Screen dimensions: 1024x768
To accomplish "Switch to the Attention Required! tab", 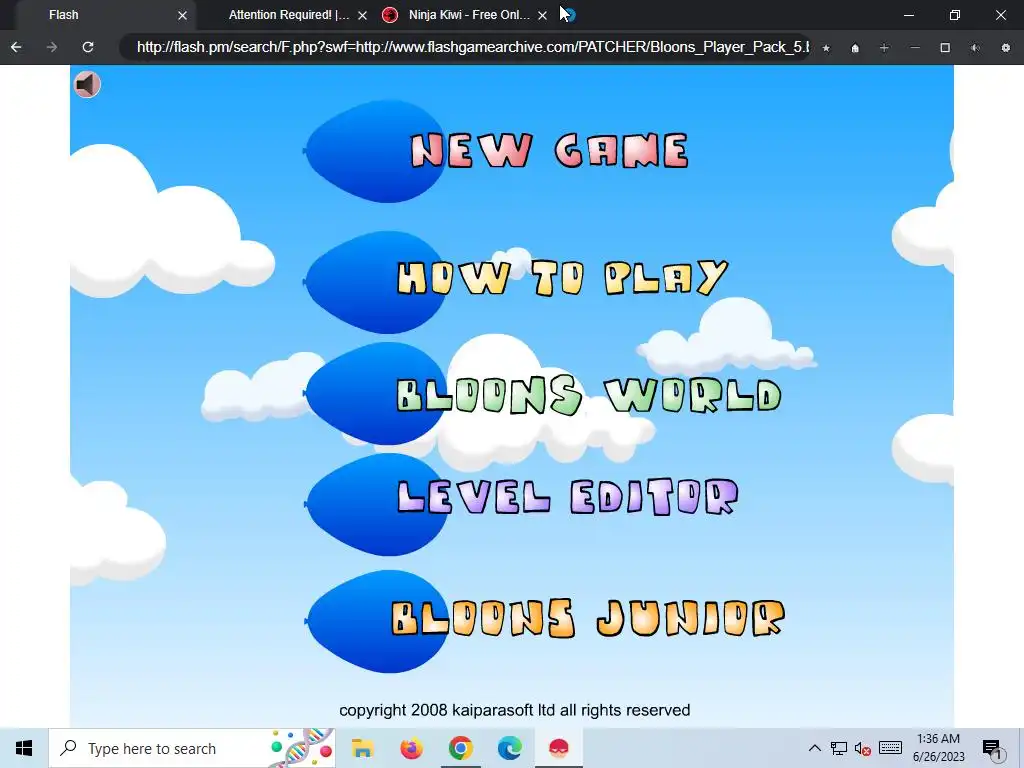I will [289, 14].
